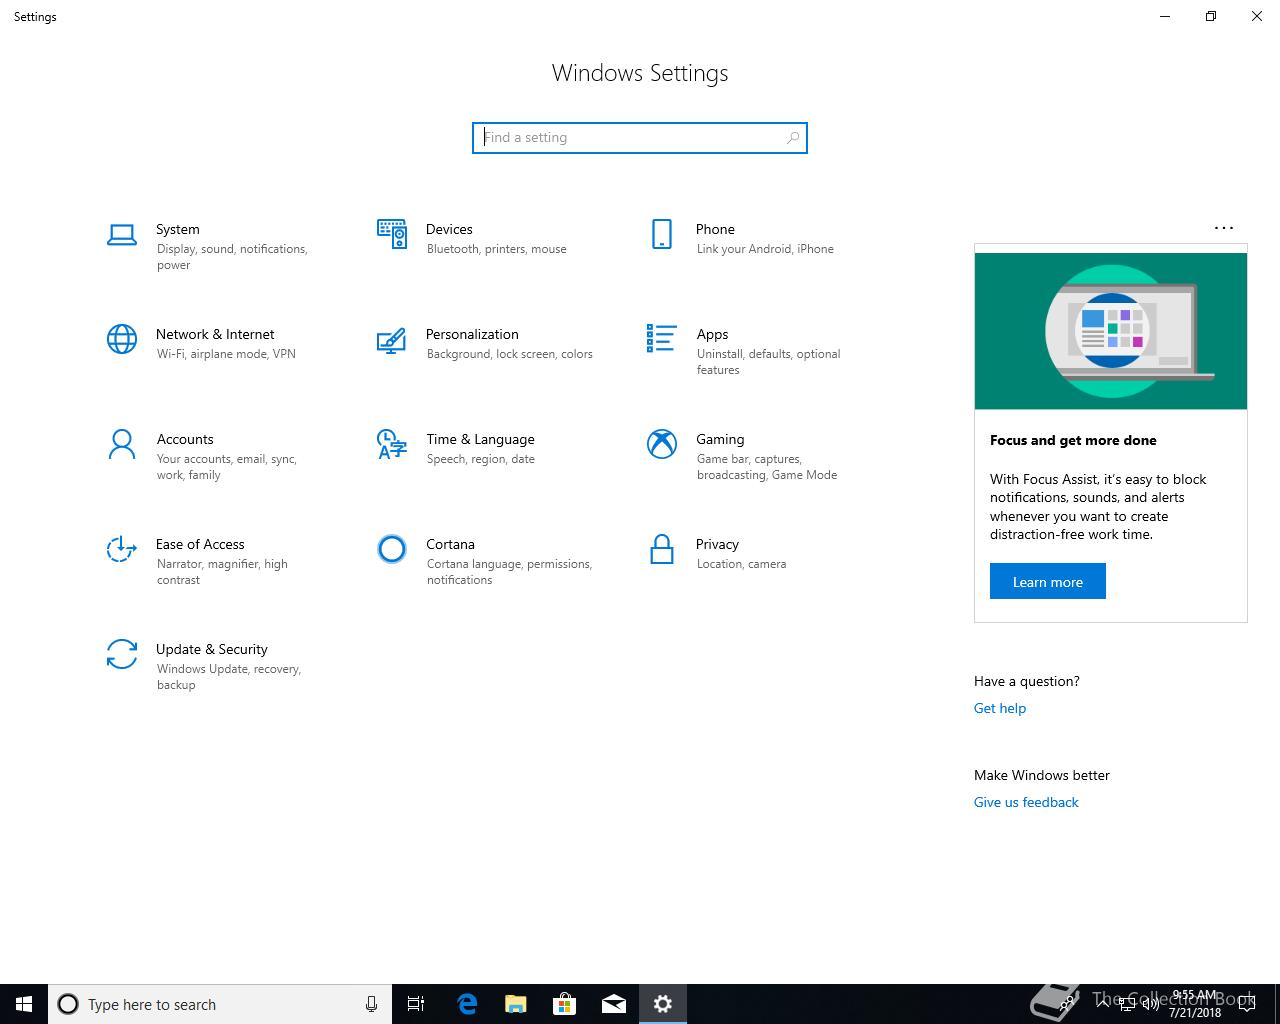Screen dimensions: 1280x1024
Task: Select the Privacy lock icon
Action: click(662, 549)
